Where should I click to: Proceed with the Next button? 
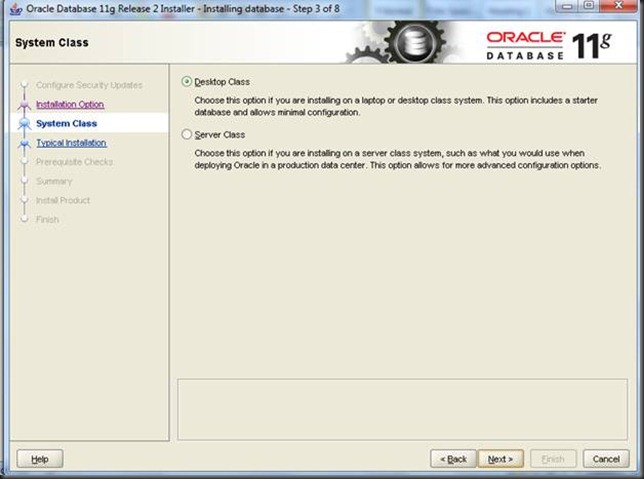point(500,458)
